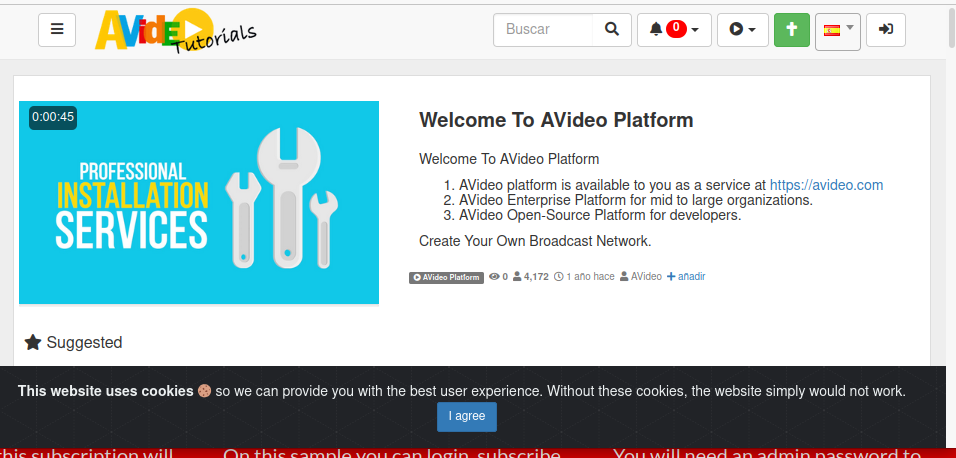Click the añadir plus link

coord(686,277)
